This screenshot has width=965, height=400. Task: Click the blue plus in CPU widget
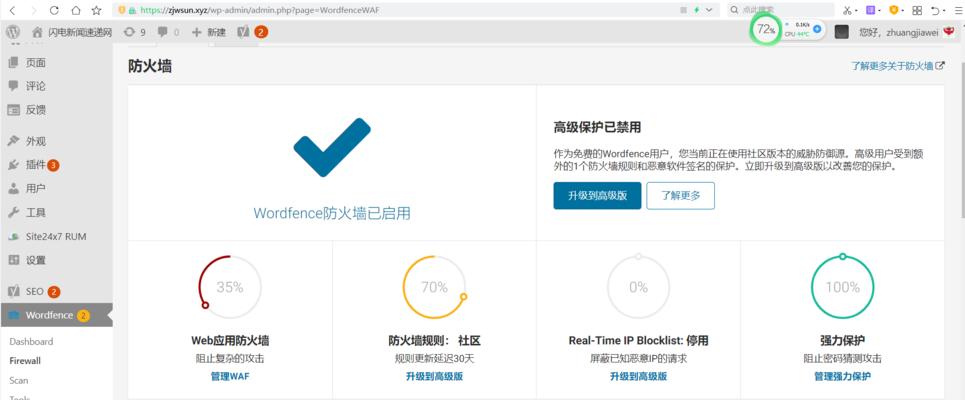(817, 28)
